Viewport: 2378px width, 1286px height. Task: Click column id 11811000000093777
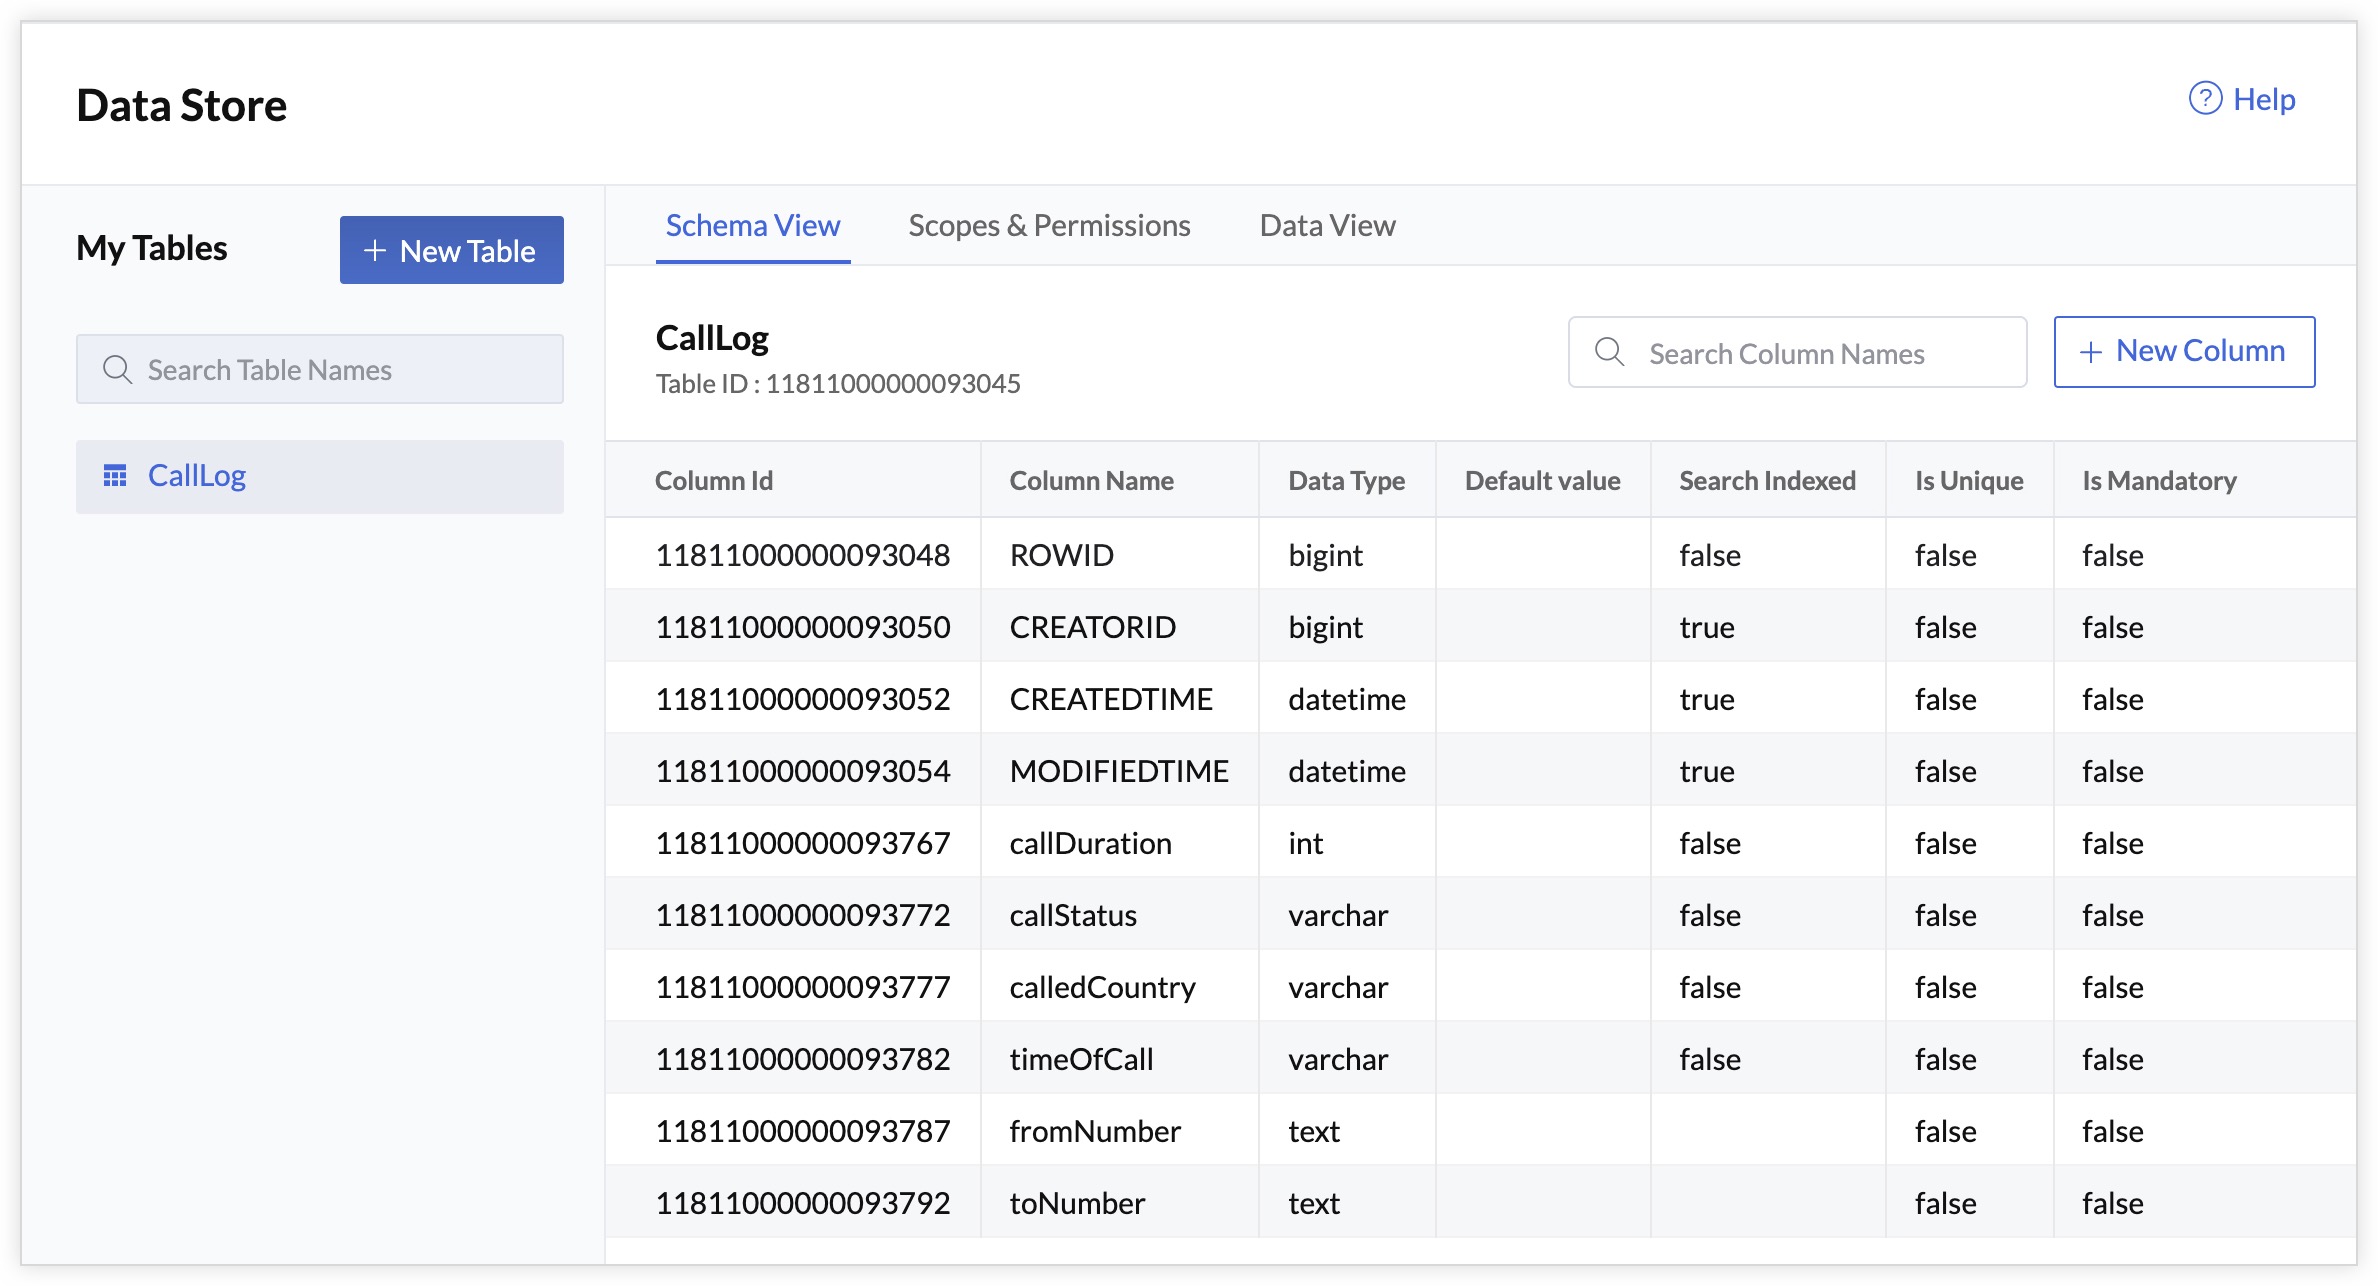[x=803, y=987]
